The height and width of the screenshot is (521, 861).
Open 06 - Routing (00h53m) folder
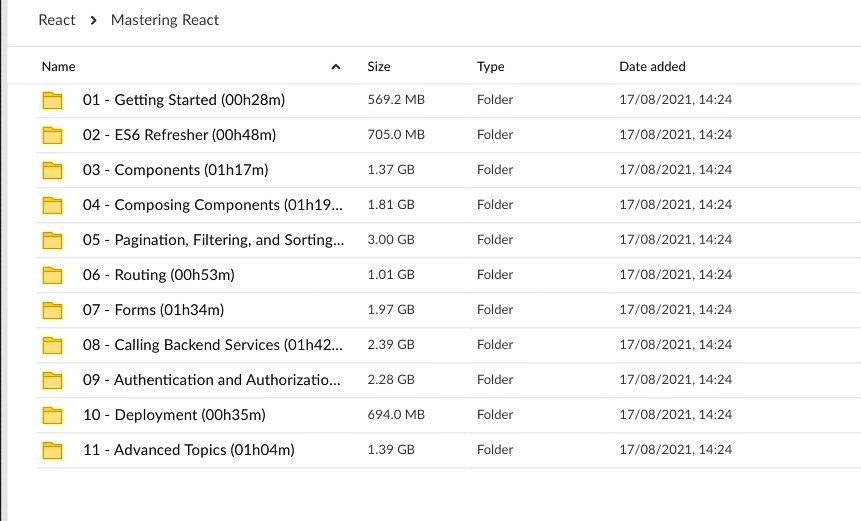tap(159, 275)
